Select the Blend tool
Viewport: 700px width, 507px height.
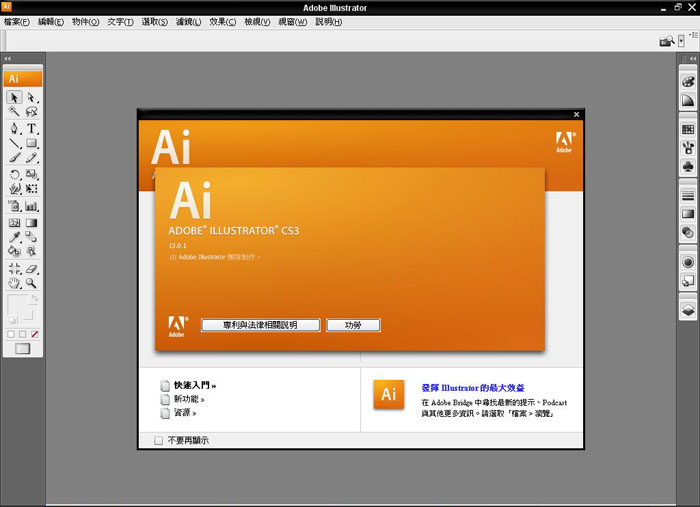pos(31,237)
